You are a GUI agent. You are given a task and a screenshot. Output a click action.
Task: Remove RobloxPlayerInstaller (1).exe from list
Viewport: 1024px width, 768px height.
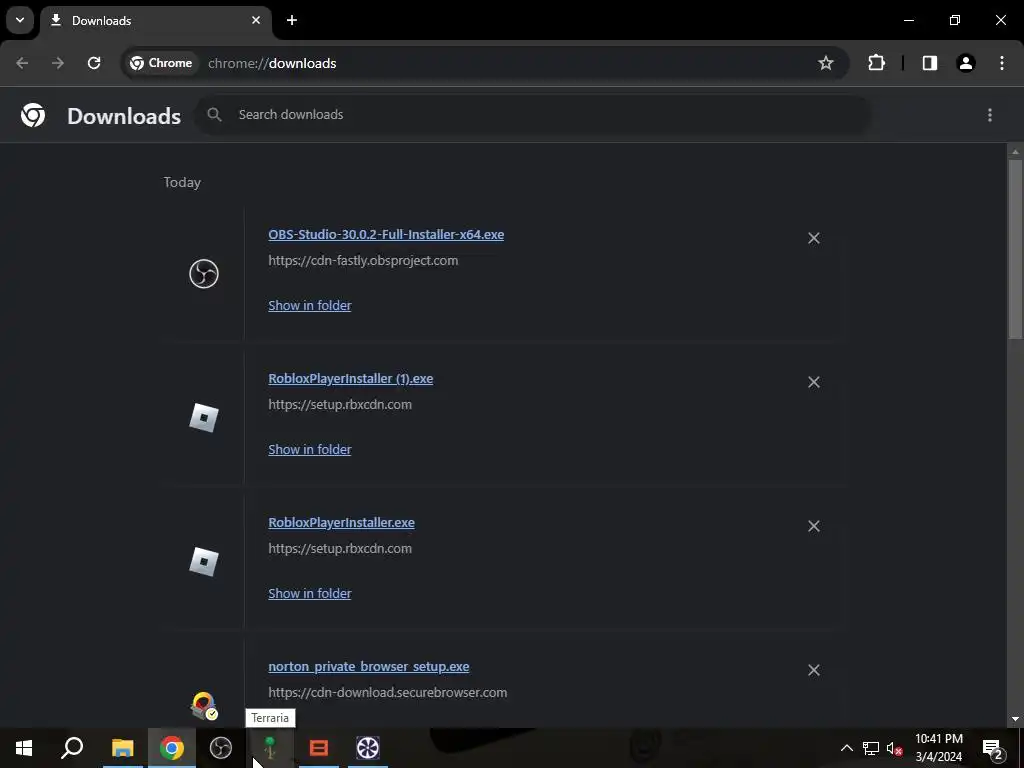tap(814, 382)
